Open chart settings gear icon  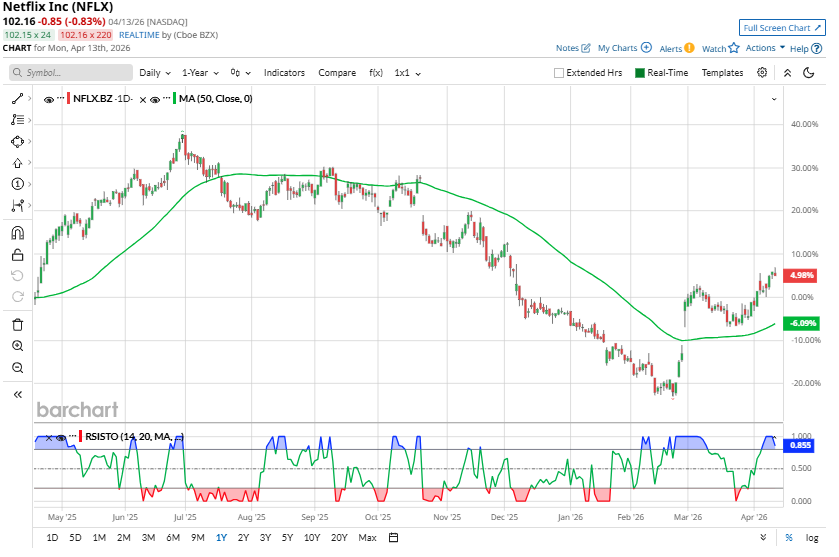[x=762, y=73]
